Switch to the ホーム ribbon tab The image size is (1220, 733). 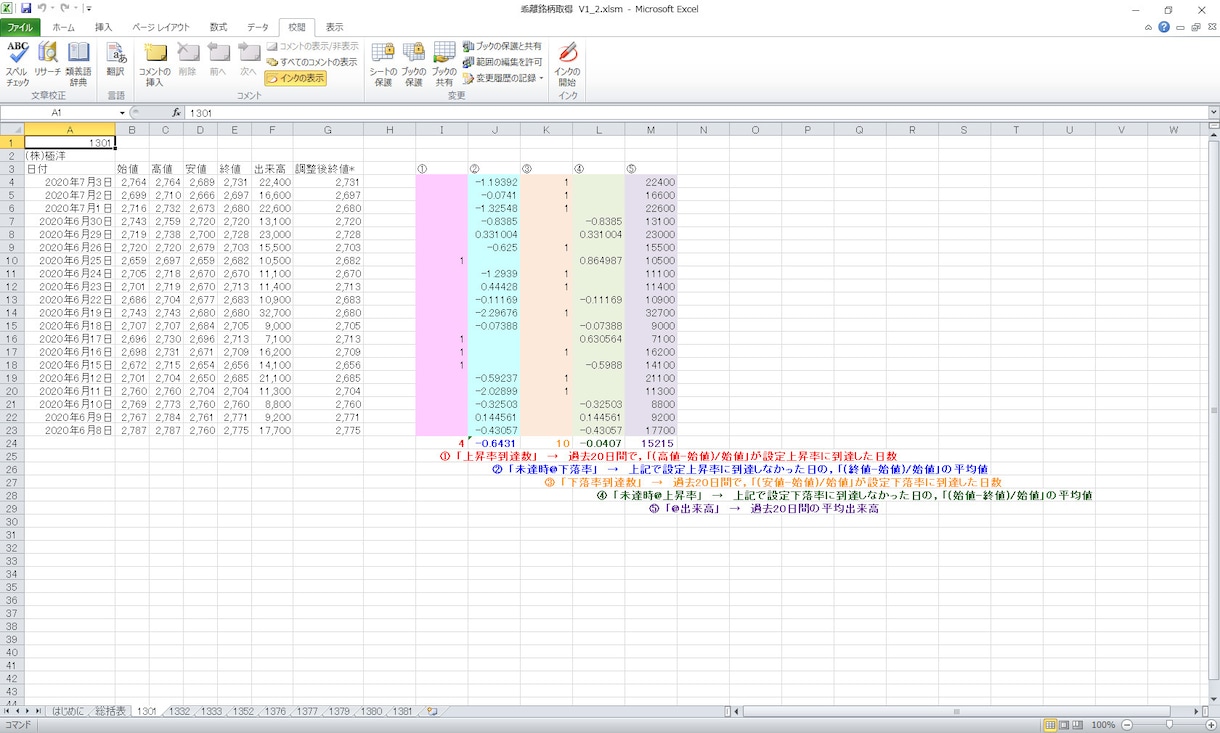[x=63, y=27]
